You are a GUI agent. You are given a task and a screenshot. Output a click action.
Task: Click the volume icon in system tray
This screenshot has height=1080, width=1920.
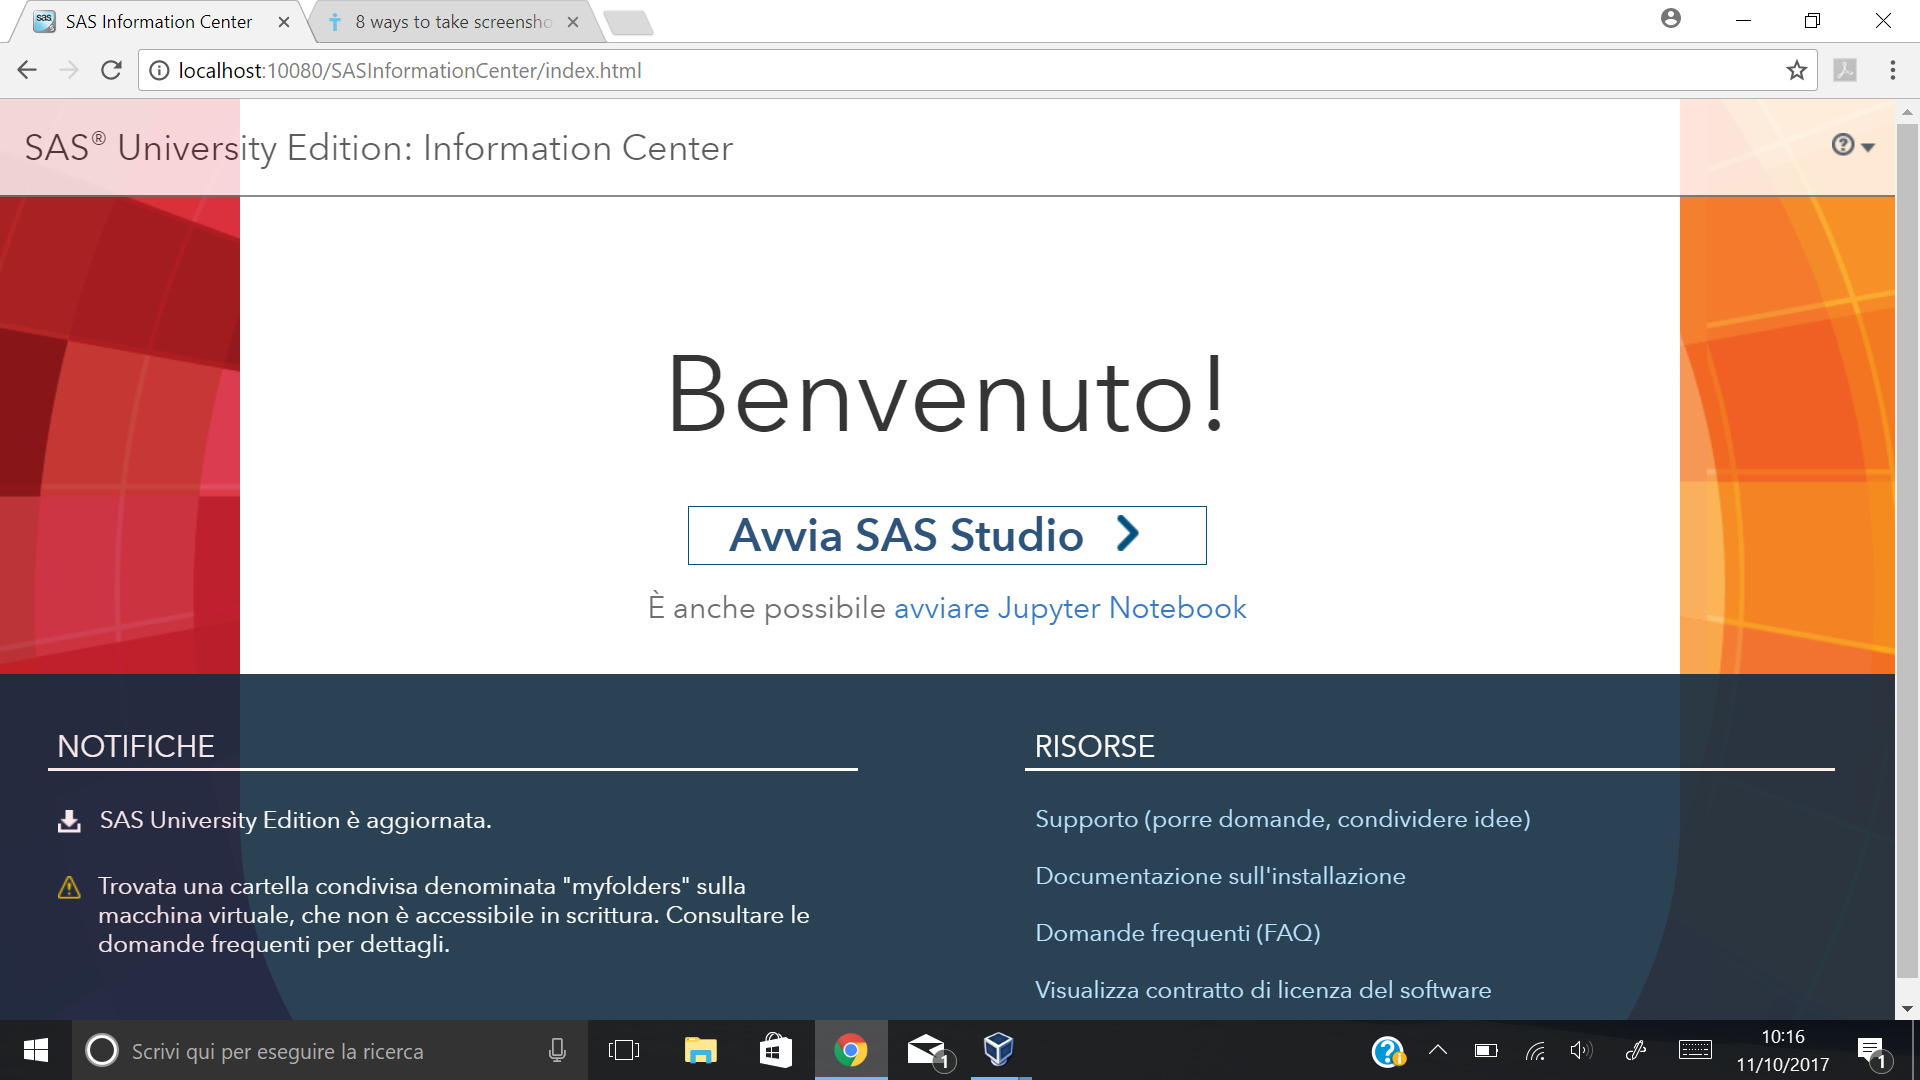(1582, 1050)
